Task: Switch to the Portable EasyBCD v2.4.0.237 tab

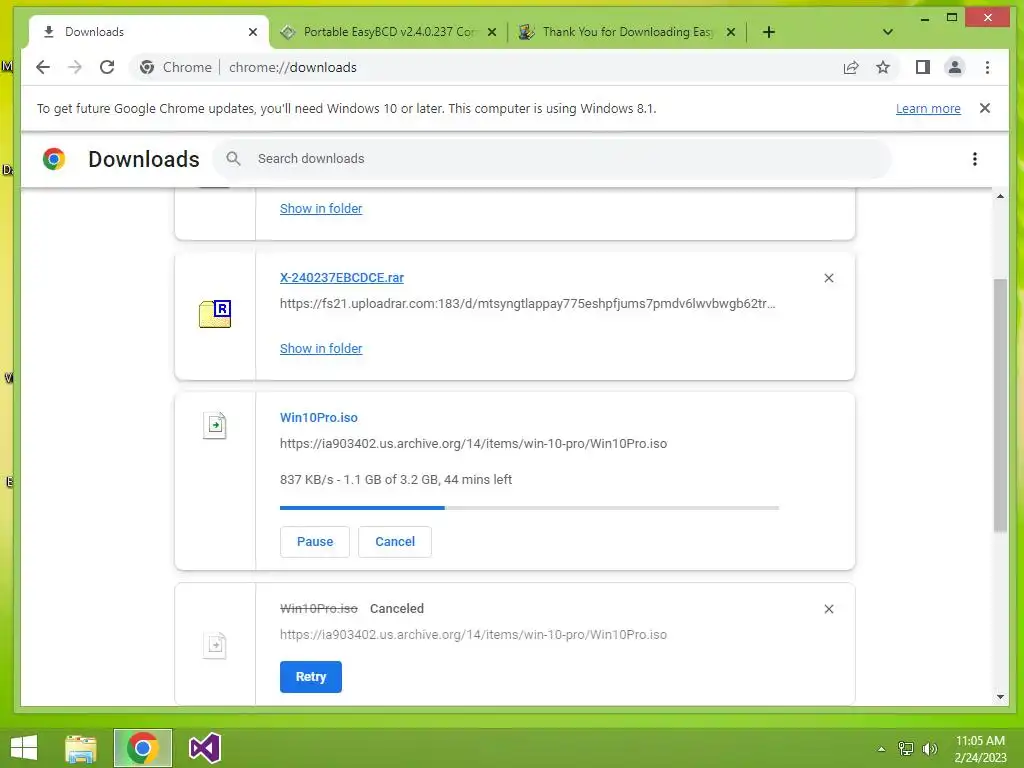Action: [389, 32]
